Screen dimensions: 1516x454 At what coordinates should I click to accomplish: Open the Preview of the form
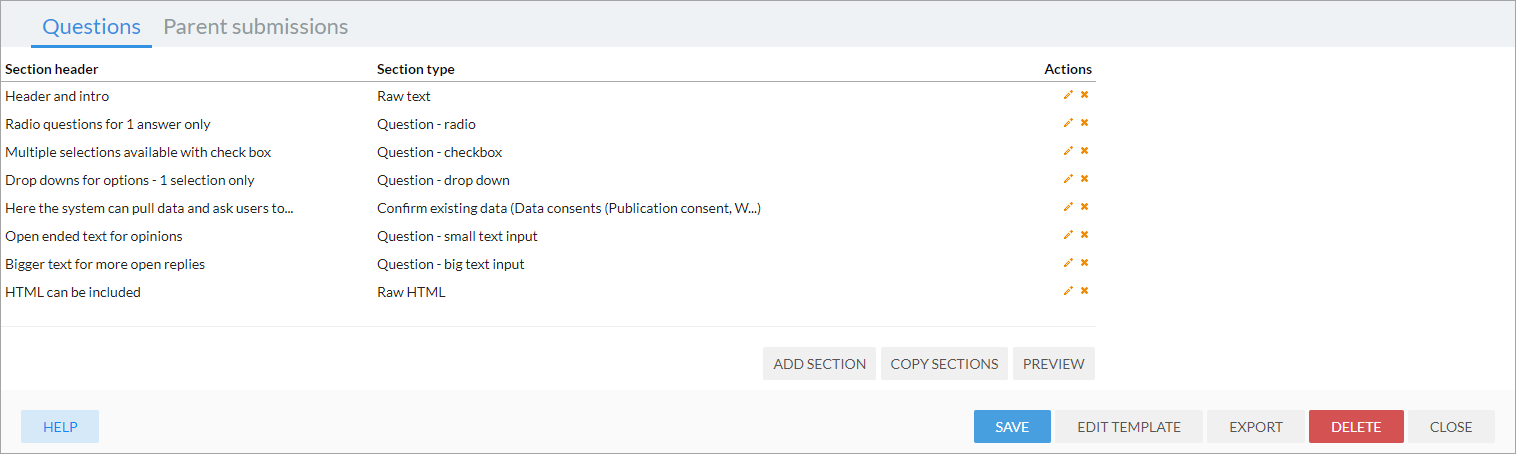pos(1054,364)
